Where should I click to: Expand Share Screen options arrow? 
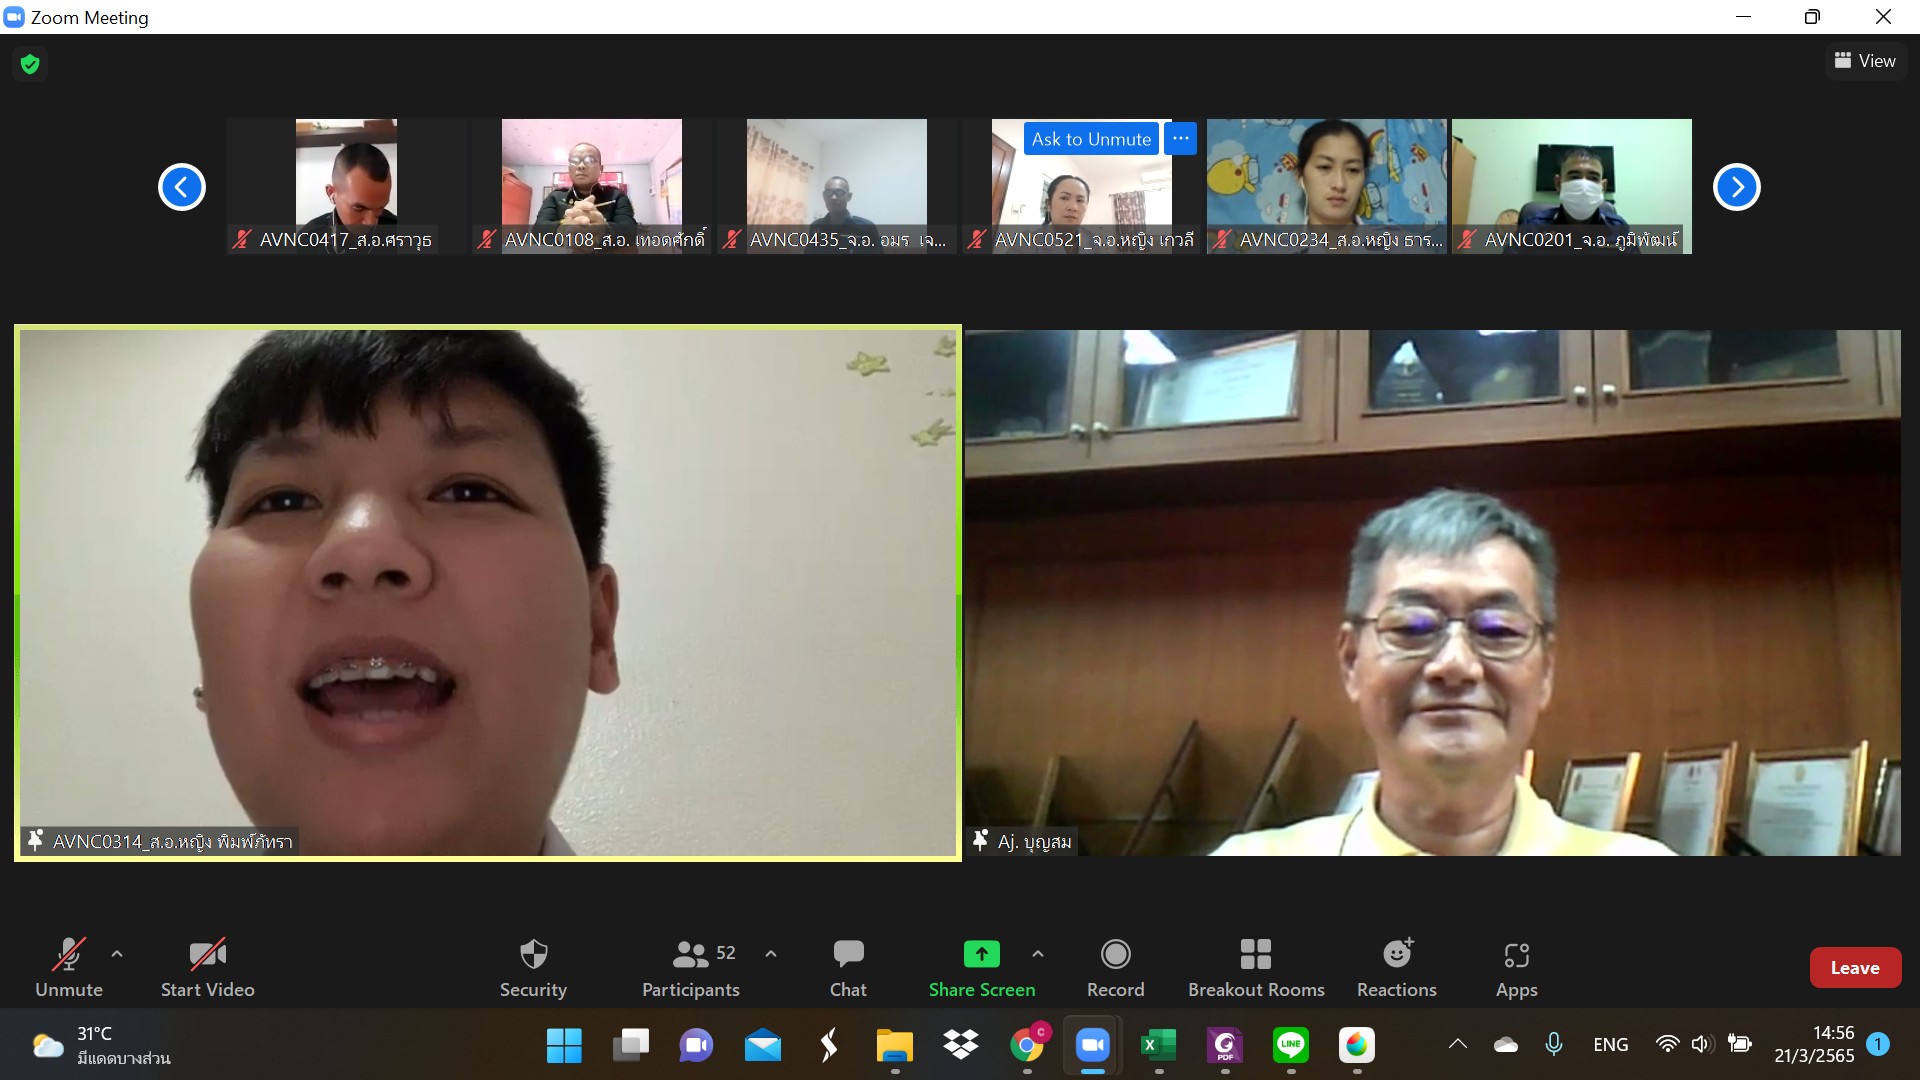coord(1038,954)
